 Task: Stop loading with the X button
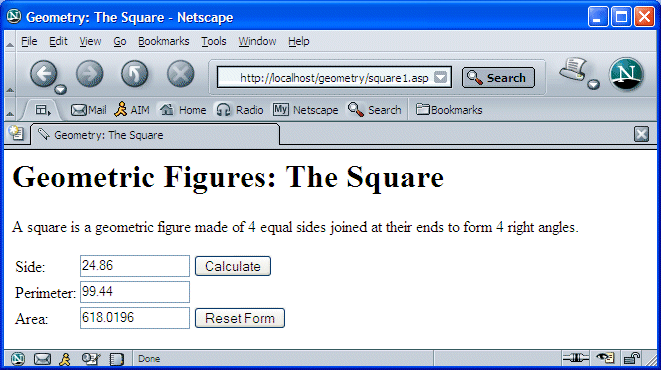pos(180,74)
